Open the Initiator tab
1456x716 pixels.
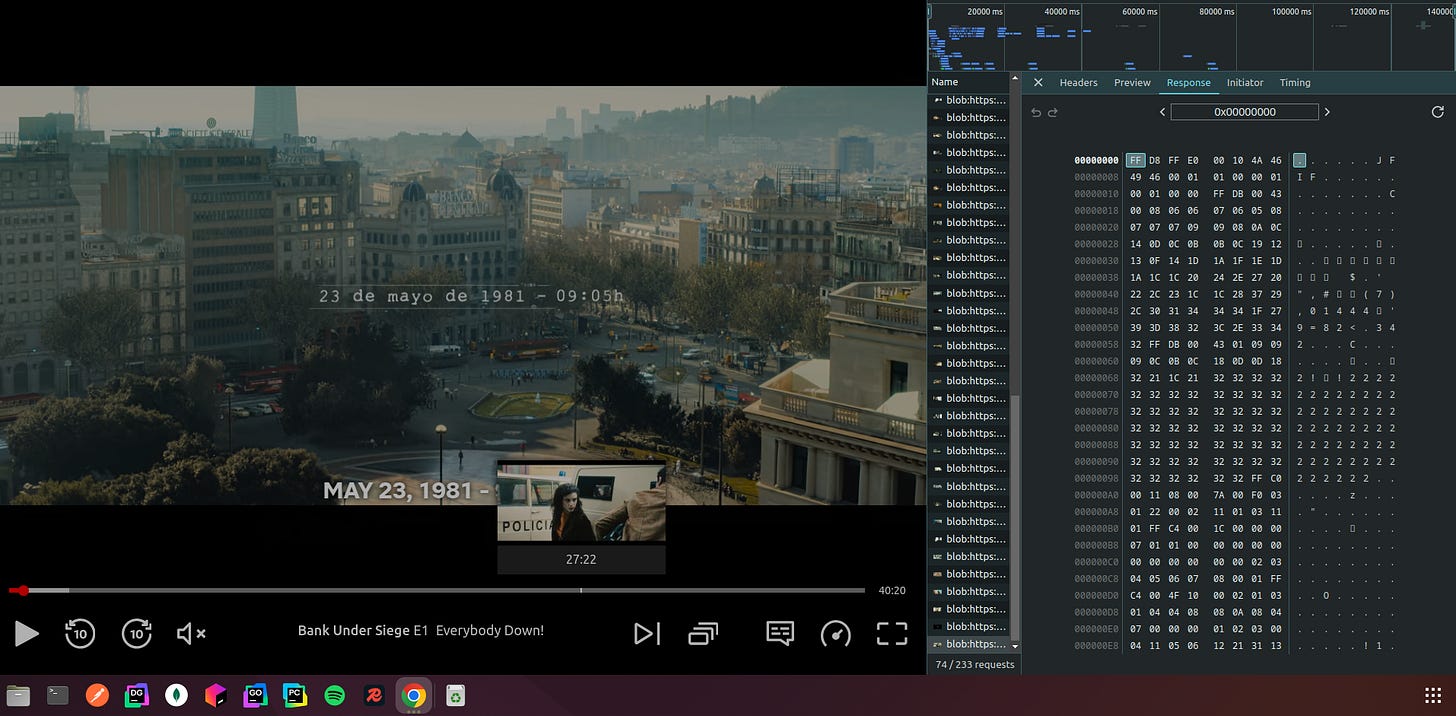(1245, 83)
